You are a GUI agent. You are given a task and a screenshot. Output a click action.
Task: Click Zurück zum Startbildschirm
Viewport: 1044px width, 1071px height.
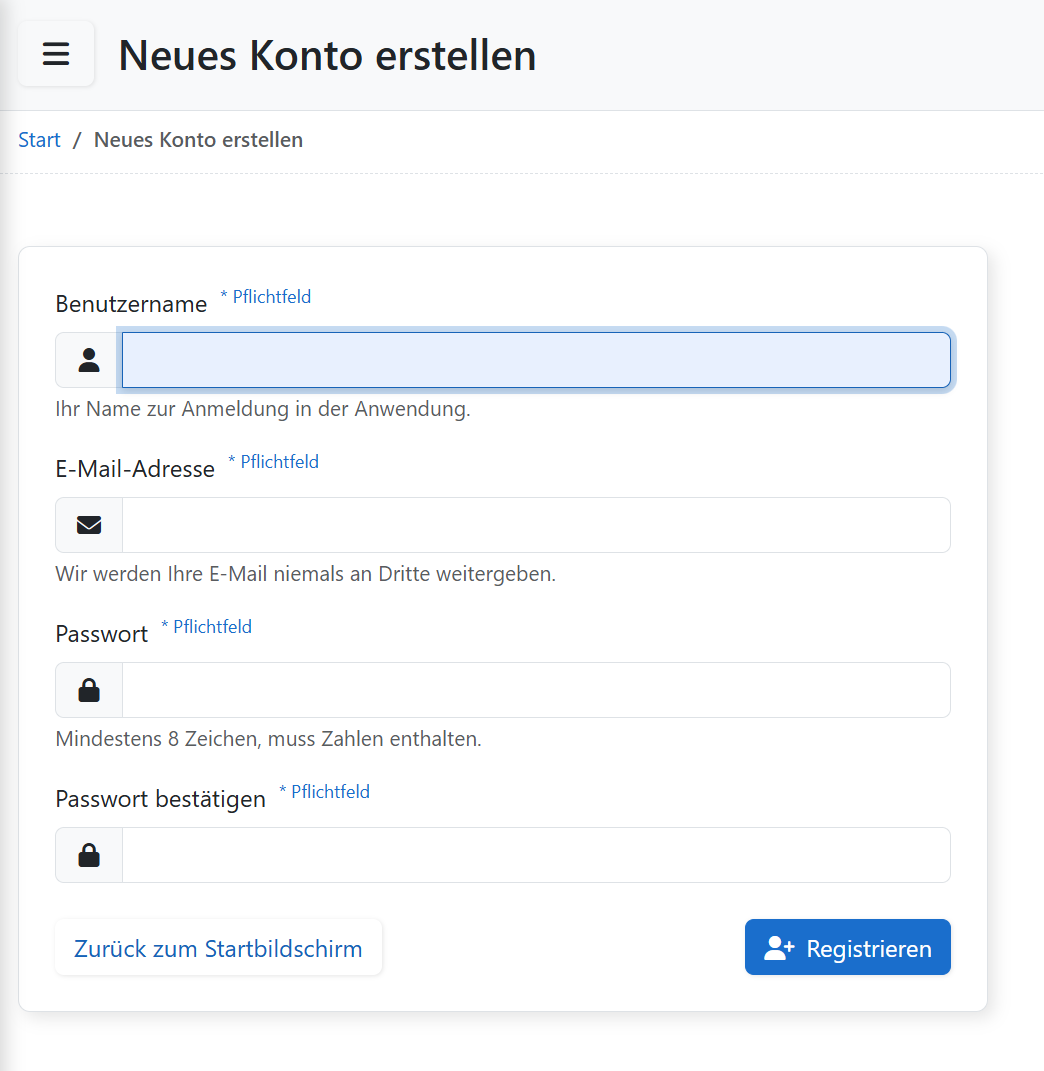218,947
